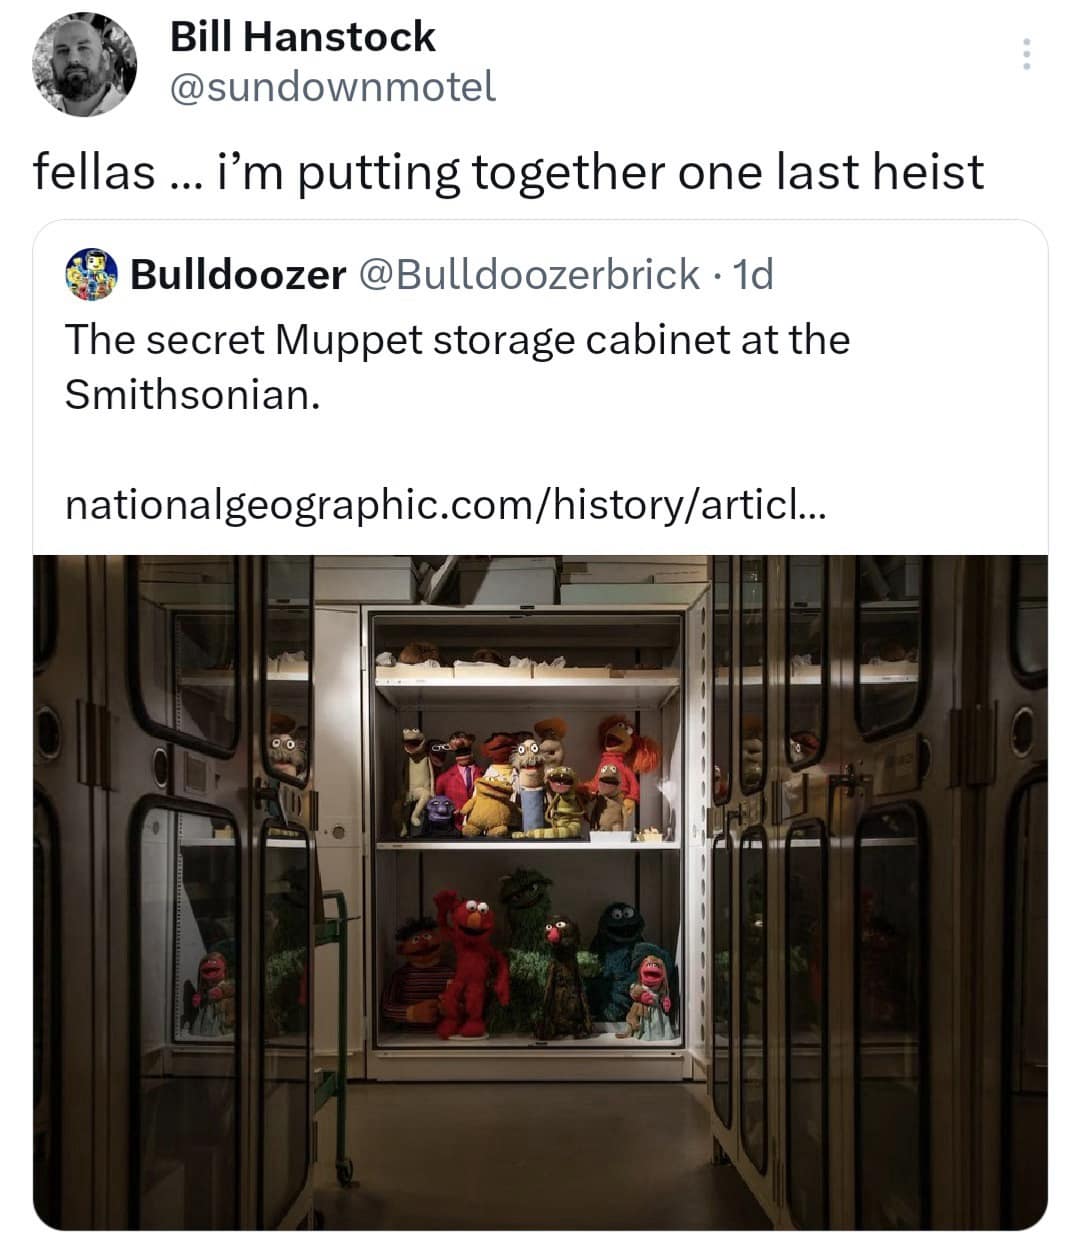The image size is (1080, 1247).
Task: Click the Bill Hanstock display name
Action: [302, 37]
